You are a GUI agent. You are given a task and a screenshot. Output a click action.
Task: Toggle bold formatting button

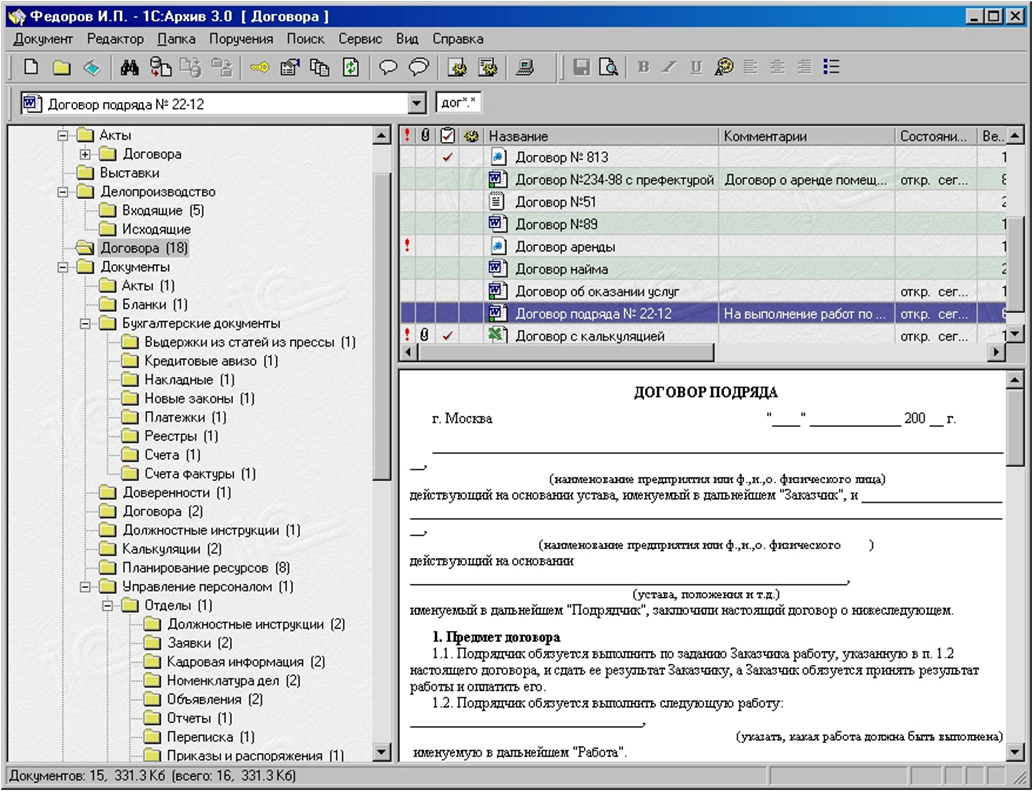(x=644, y=67)
